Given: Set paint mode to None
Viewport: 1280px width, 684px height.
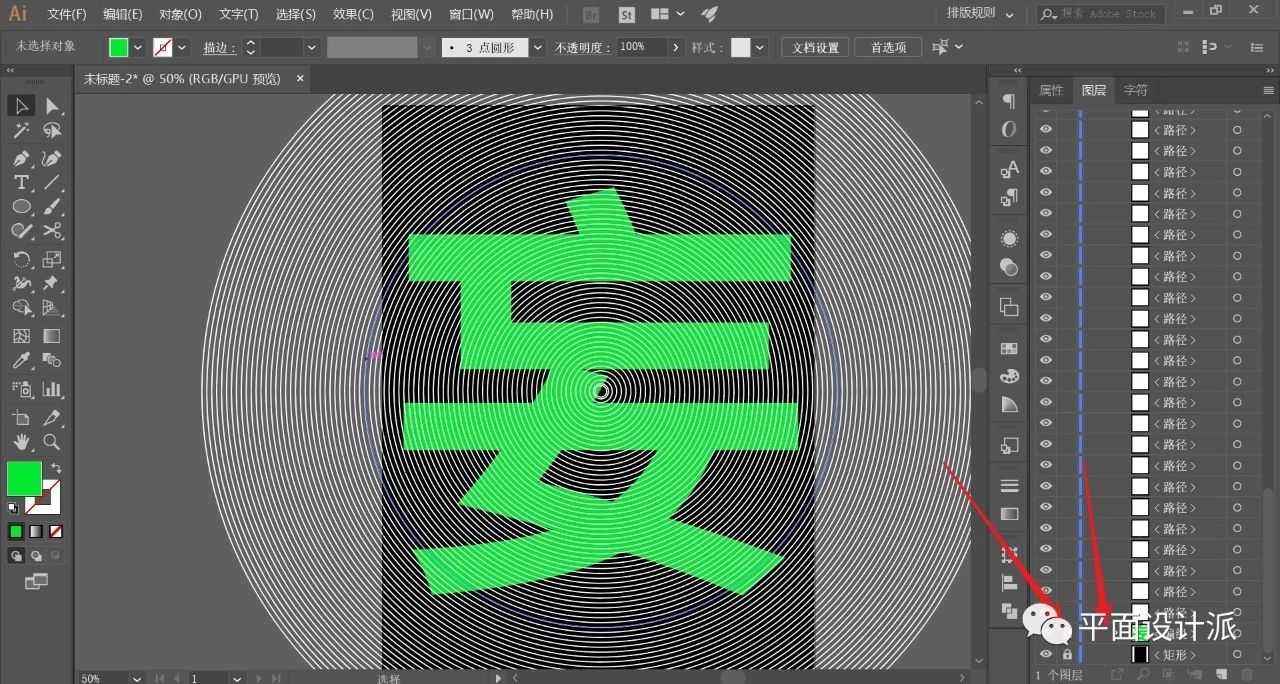Looking at the screenshot, I should tap(56, 531).
